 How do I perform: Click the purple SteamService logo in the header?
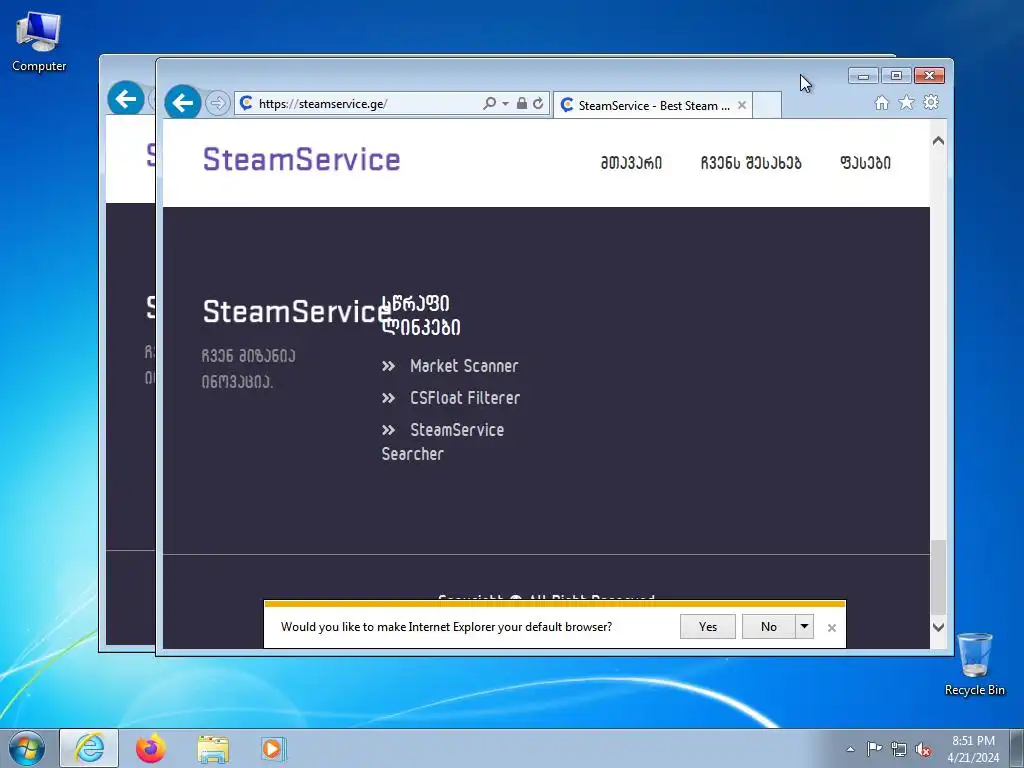pos(302,159)
